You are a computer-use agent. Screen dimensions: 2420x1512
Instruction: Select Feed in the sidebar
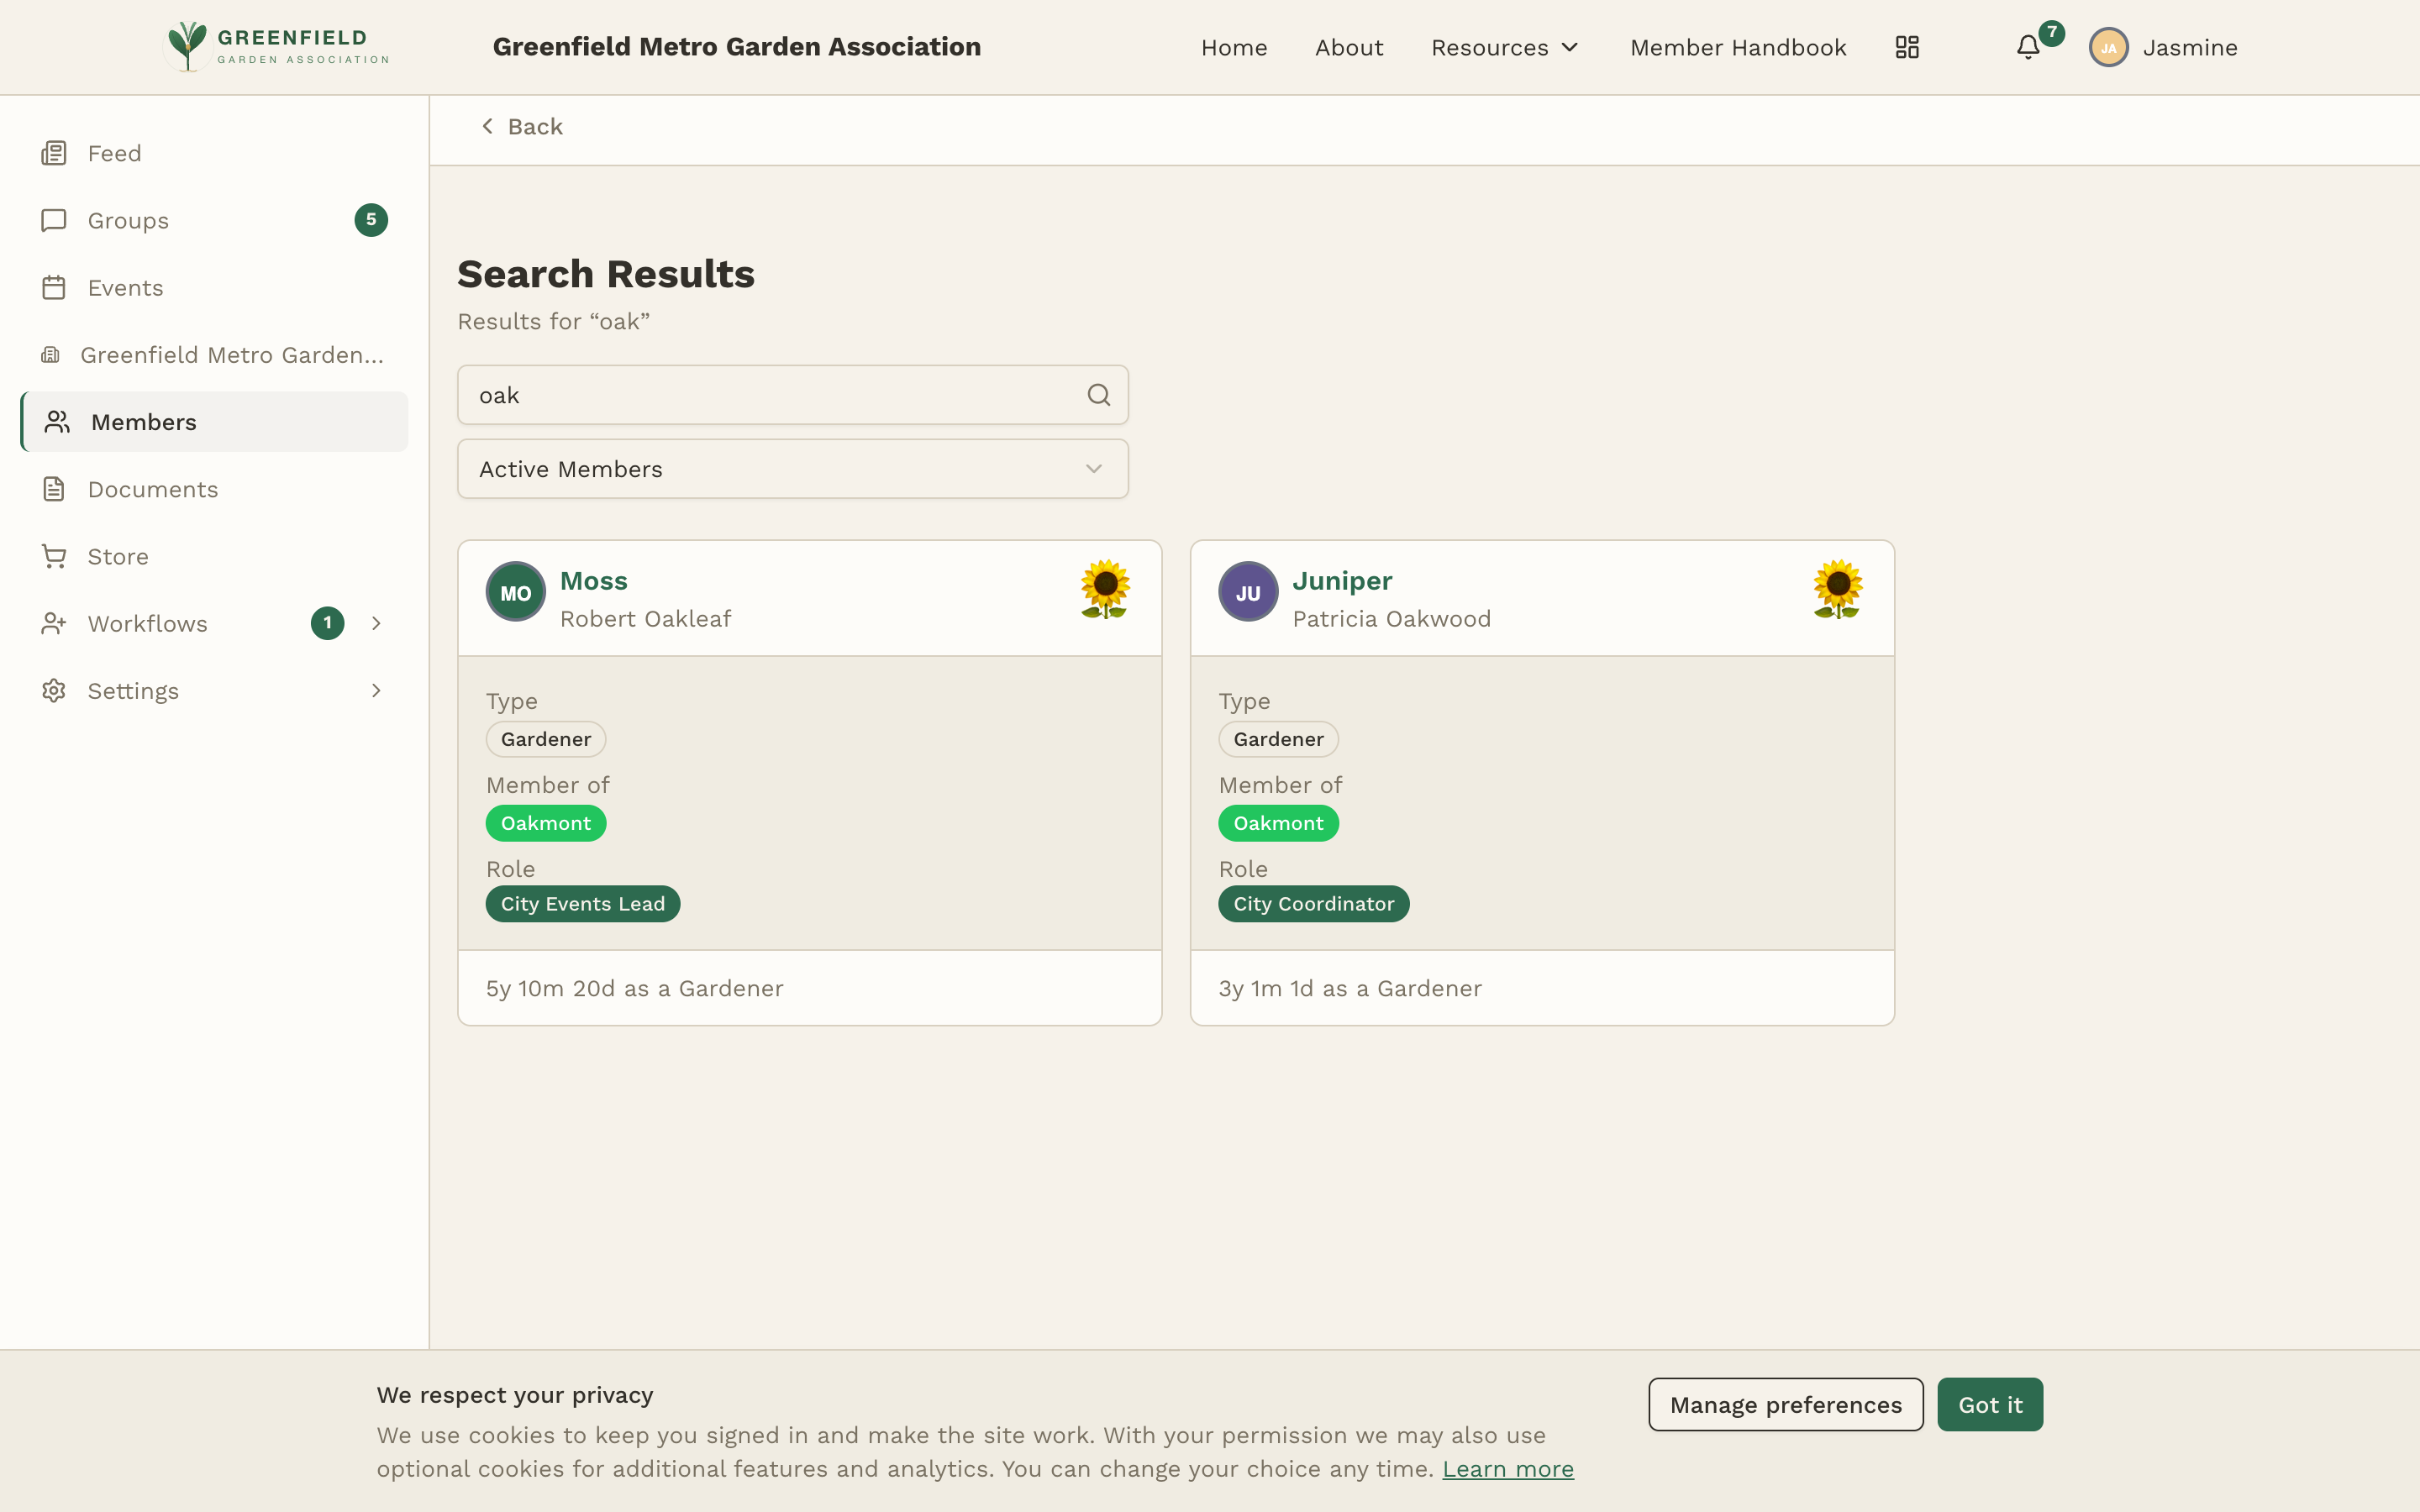[214, 153]
